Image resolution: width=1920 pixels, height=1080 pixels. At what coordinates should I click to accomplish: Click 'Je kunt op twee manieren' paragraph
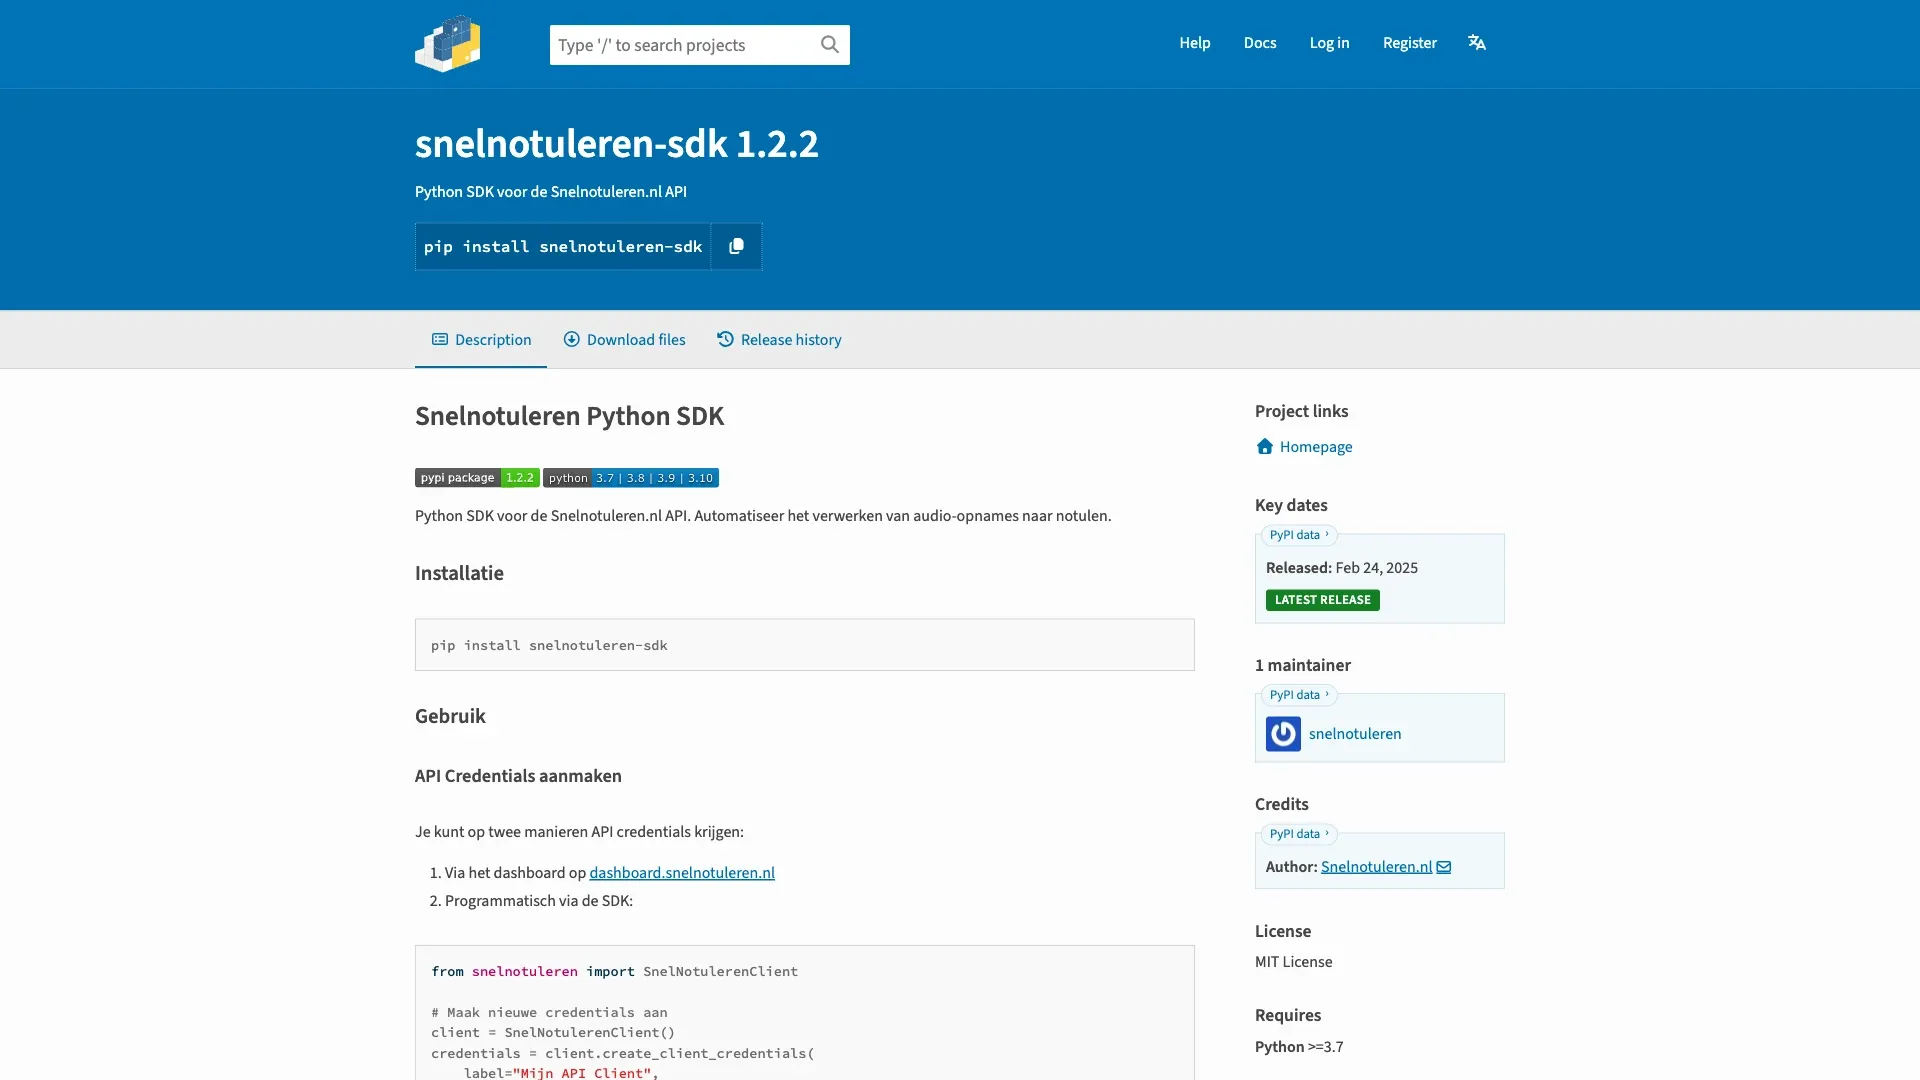point(579,832)
